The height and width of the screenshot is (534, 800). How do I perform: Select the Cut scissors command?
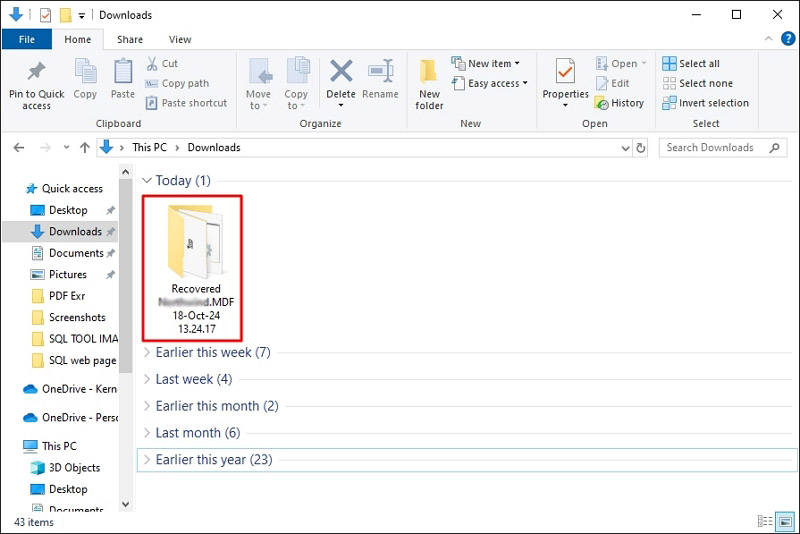(x=162, y=64)
